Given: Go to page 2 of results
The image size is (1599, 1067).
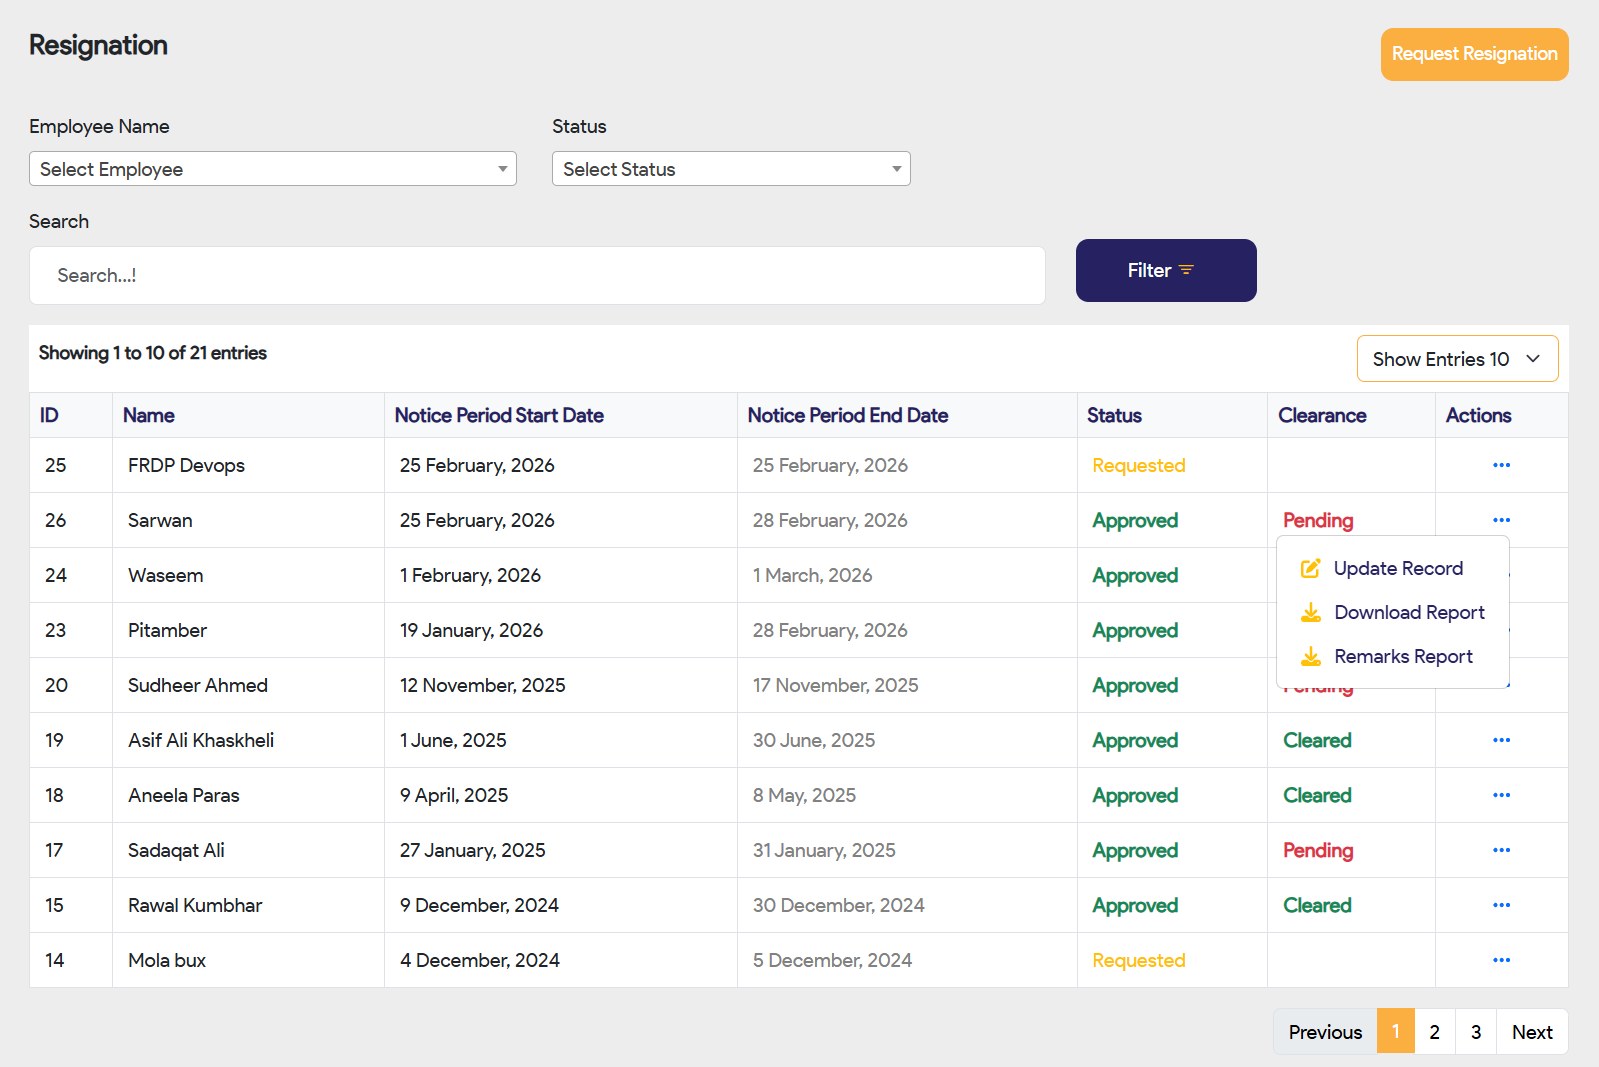Looking at the screenshot, I should [1434, 1032].
